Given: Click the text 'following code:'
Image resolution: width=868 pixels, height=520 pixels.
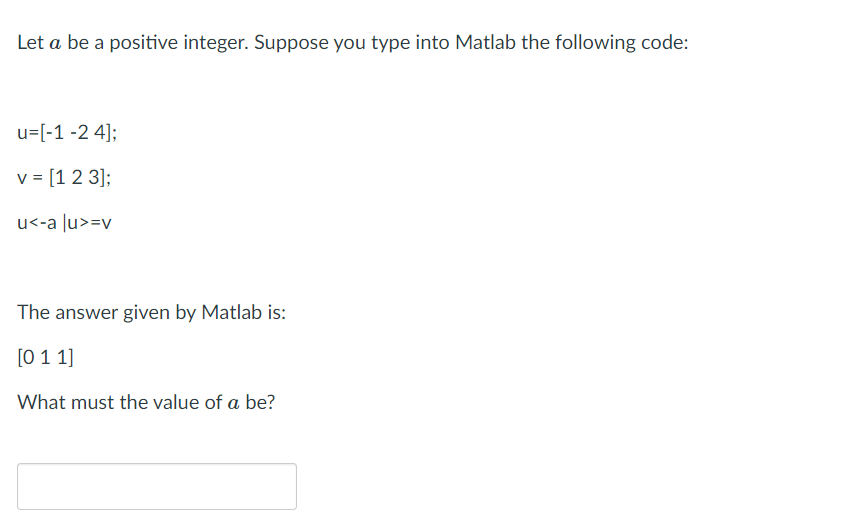Looking at the screenshot, I should coord(622,43).
